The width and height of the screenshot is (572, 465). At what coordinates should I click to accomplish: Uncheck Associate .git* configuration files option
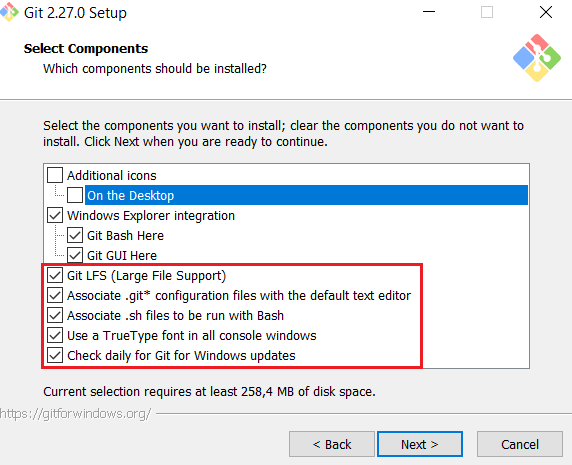[x=55, y=295]
